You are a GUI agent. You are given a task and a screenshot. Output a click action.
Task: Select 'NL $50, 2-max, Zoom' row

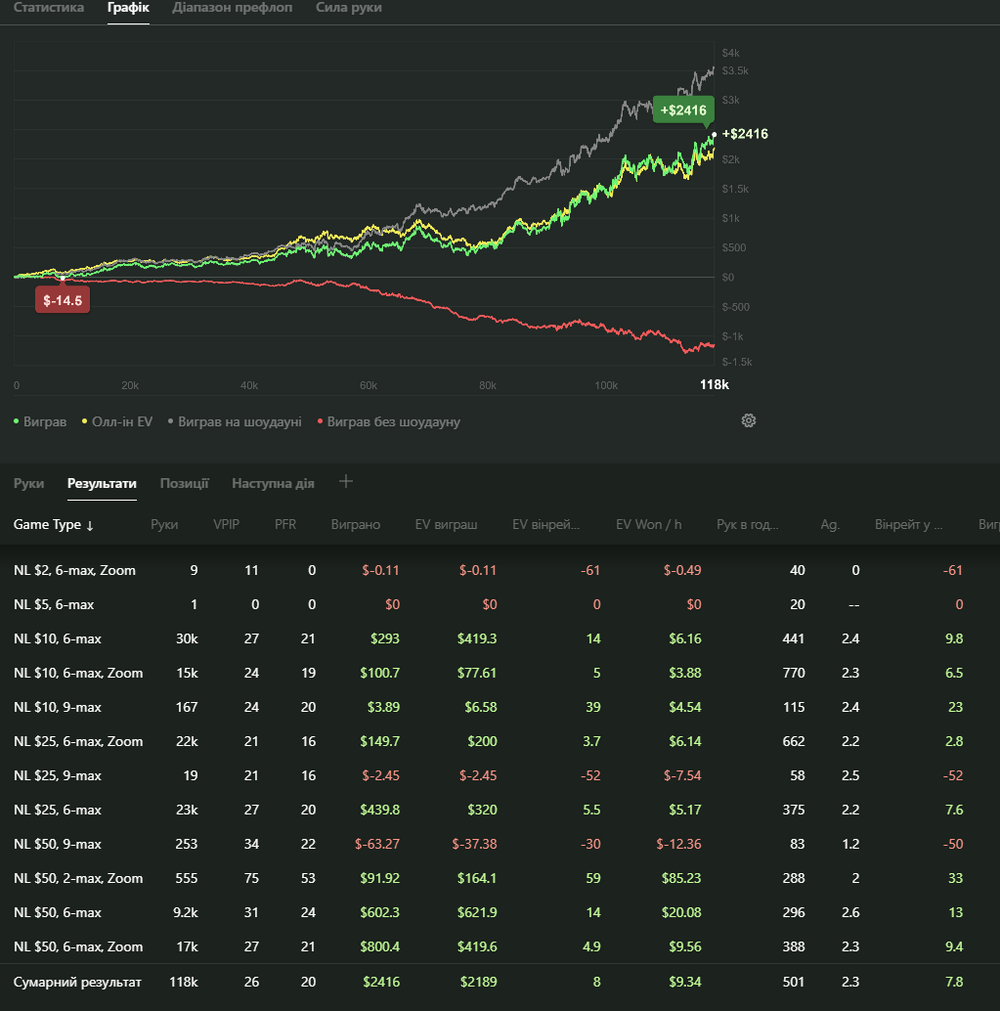(78, 878)
